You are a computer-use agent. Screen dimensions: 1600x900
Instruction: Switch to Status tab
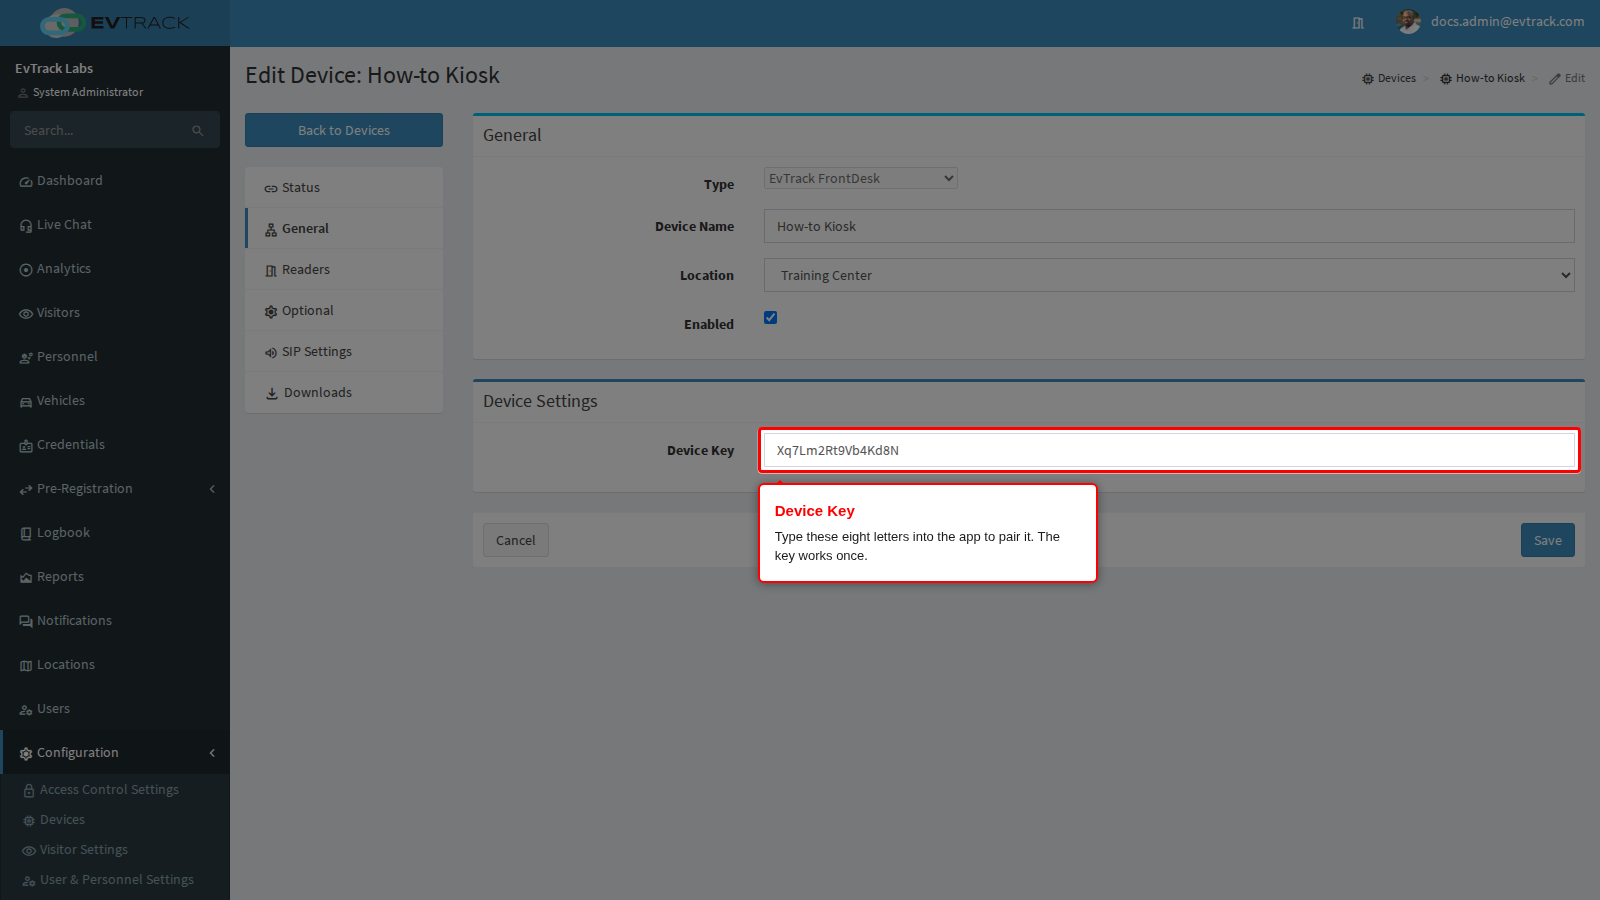[x=344, y=188]
